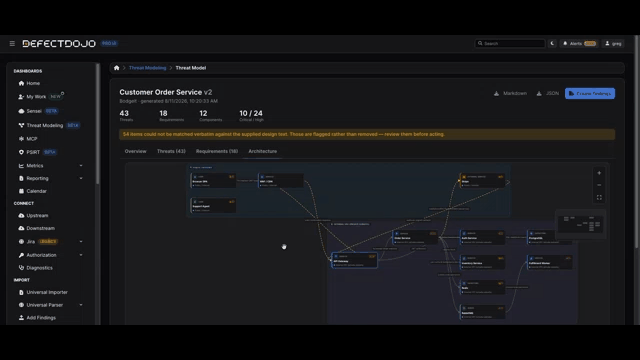Open Downstream in the sidebar

[x=40, y=228]
